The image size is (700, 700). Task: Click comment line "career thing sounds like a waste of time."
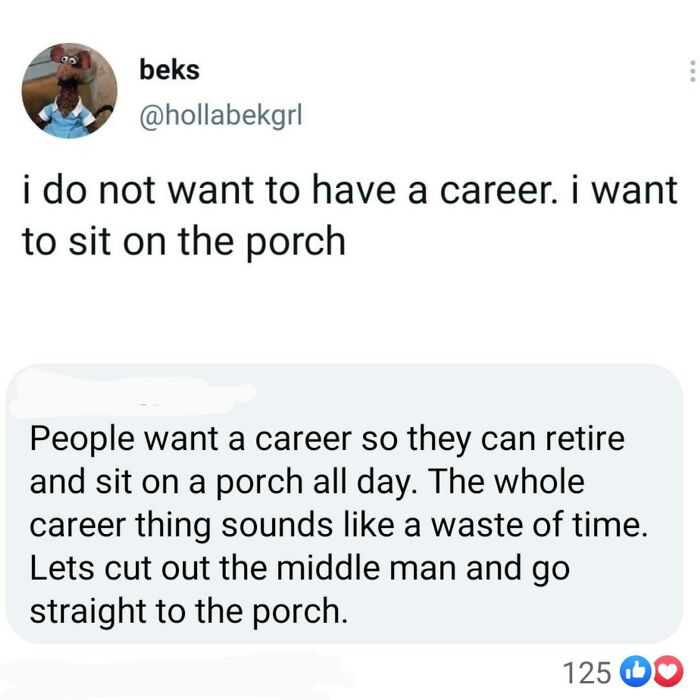point(338,525)
